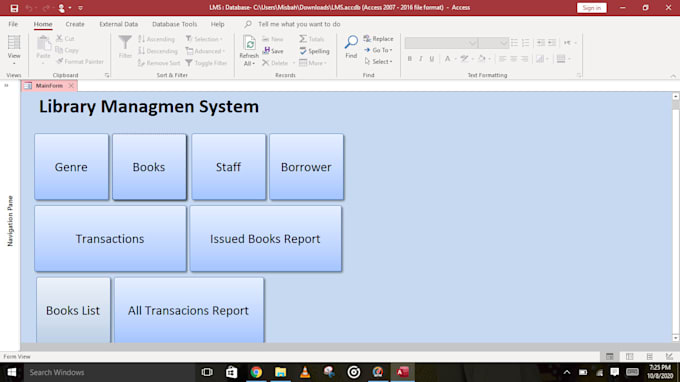Screen dimensions: 680x382
Task: Click Delete record command
Action: (x=275, y=63)
